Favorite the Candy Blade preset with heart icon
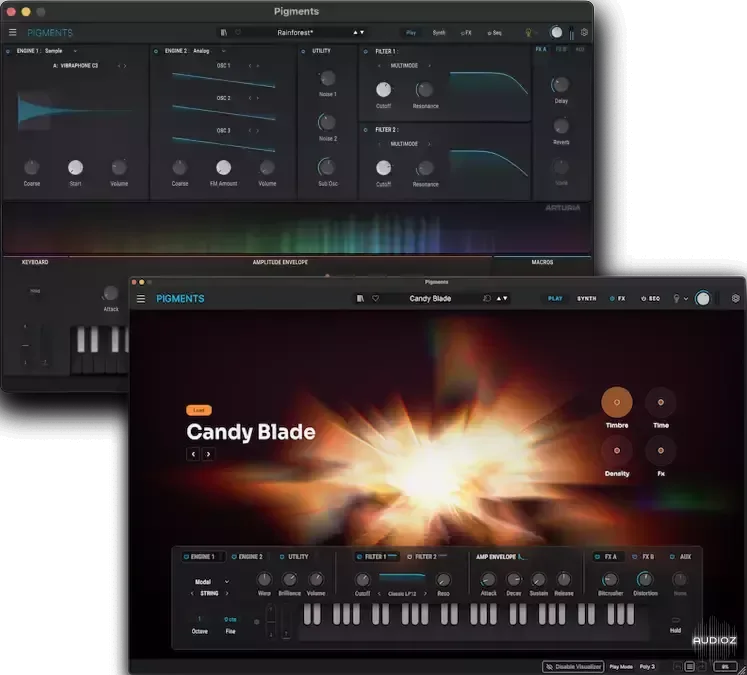The height and width of the screenshot is (675, 747). (375, 299)
